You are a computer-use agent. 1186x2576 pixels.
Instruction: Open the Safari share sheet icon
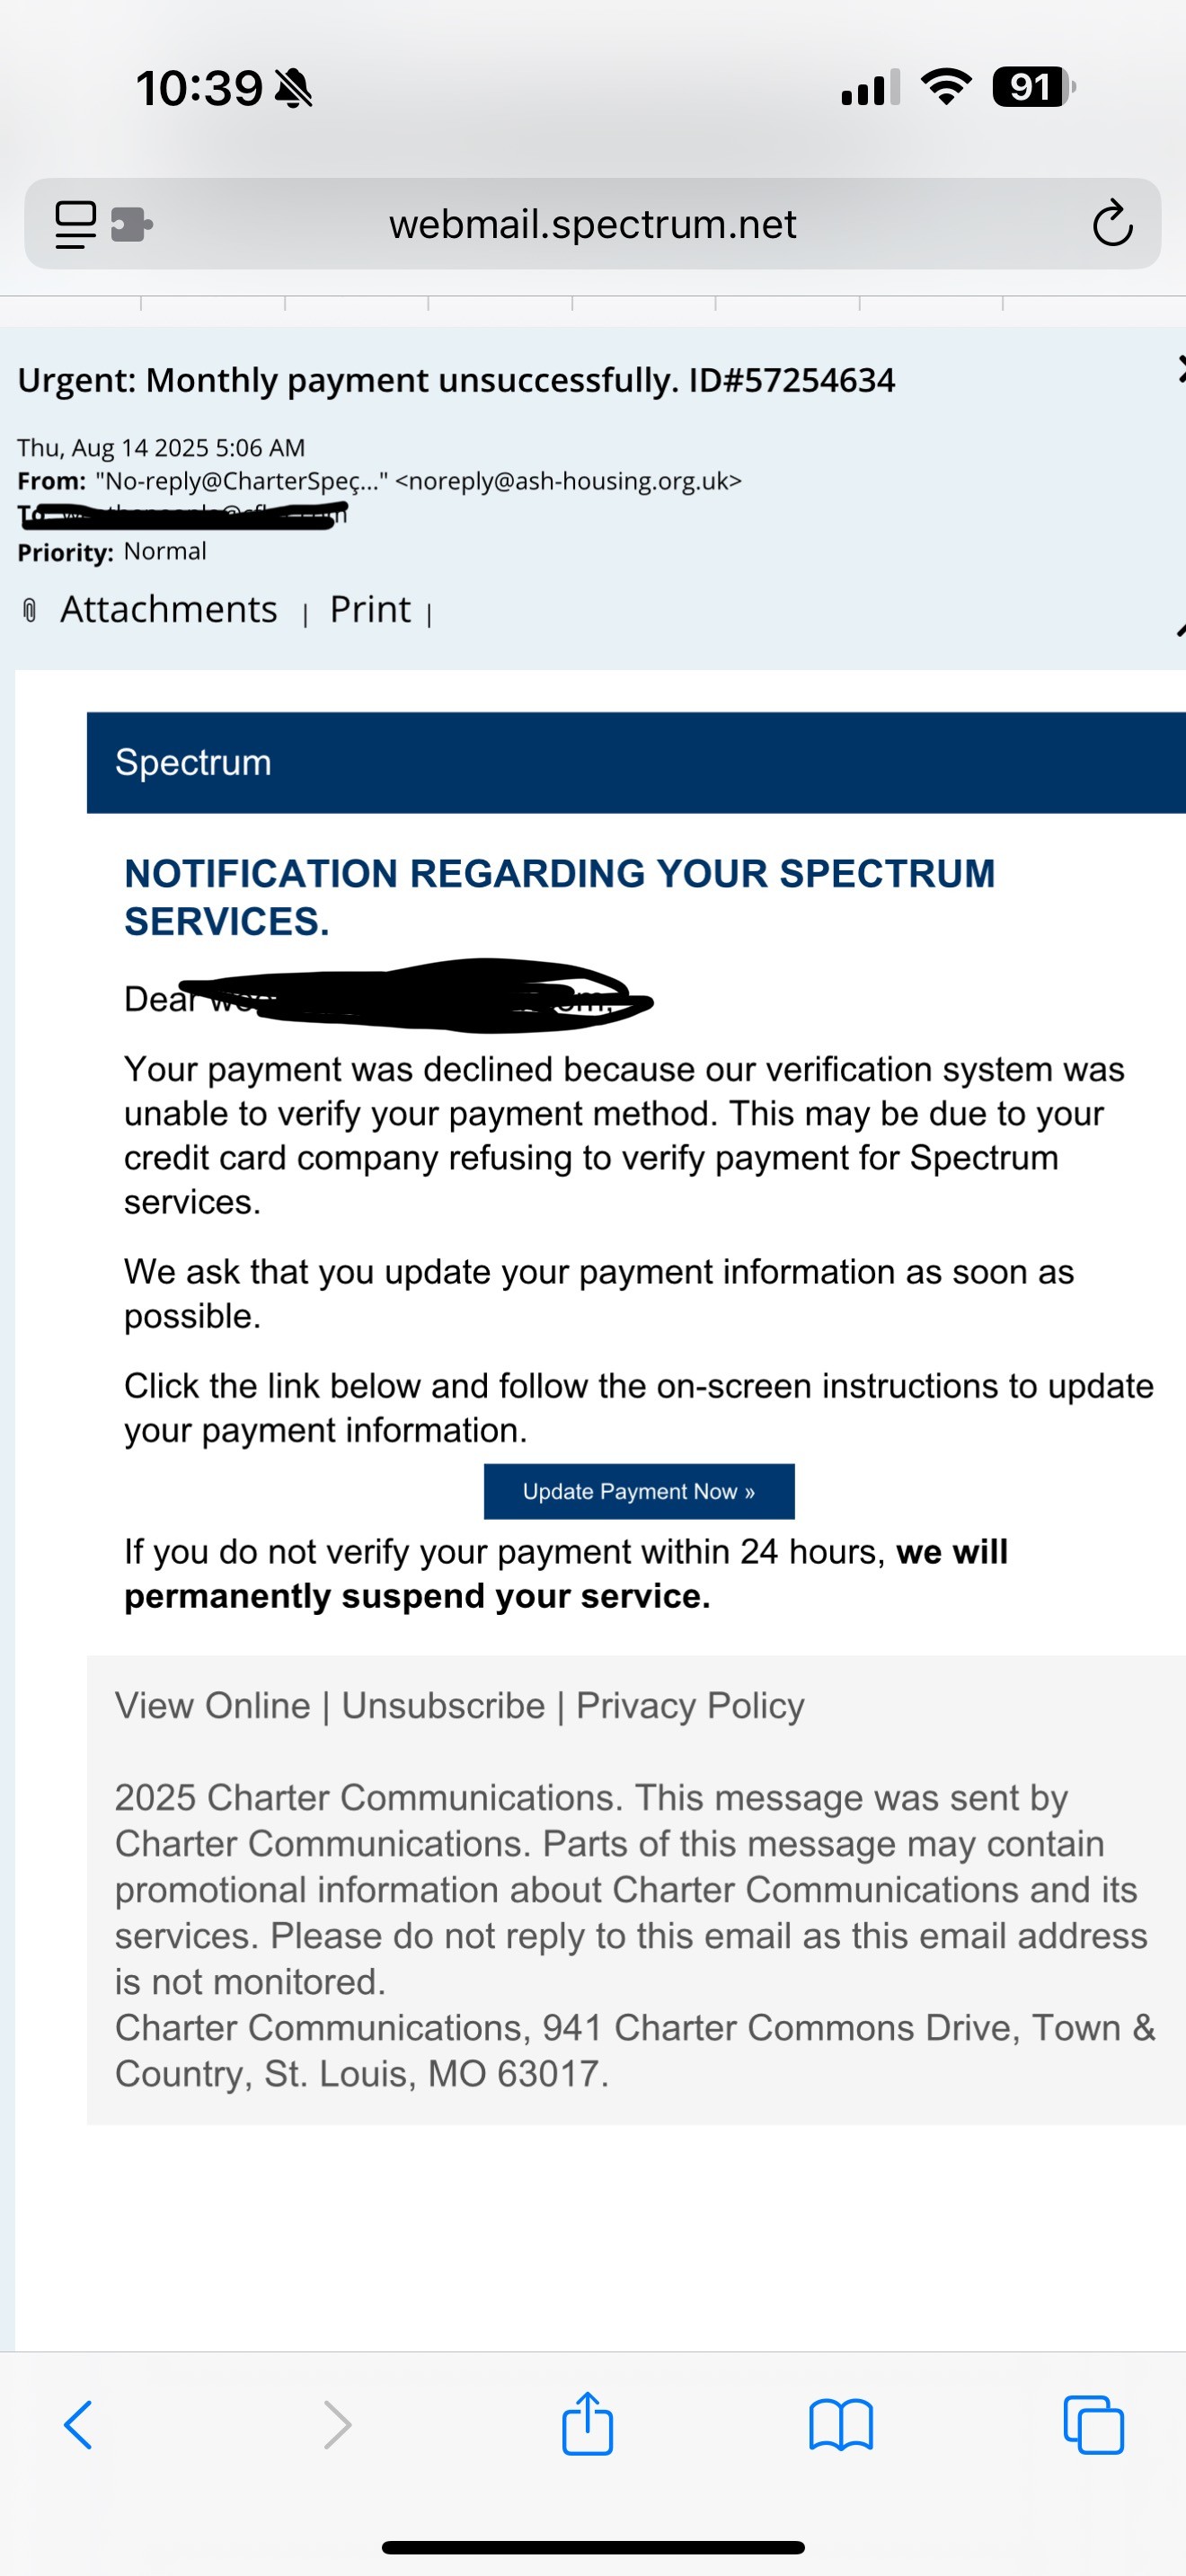tap(587, 2423)
